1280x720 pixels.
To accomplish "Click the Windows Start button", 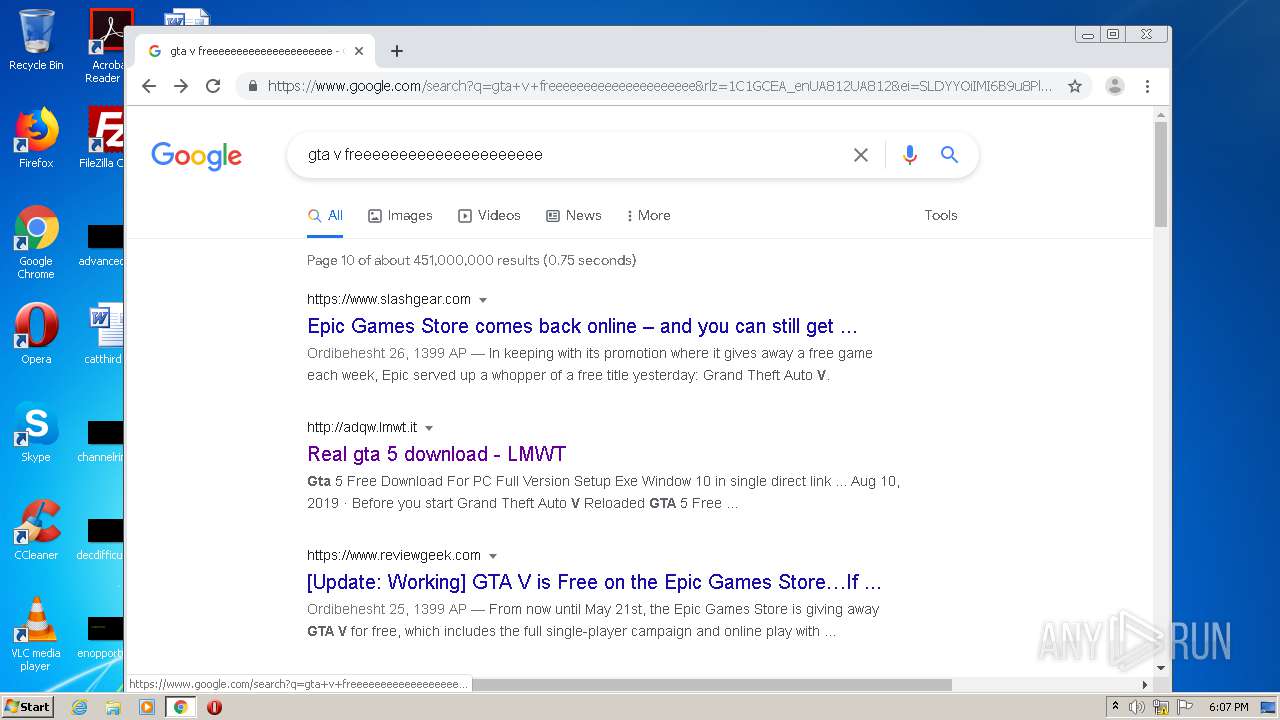I will pos(27,707).
